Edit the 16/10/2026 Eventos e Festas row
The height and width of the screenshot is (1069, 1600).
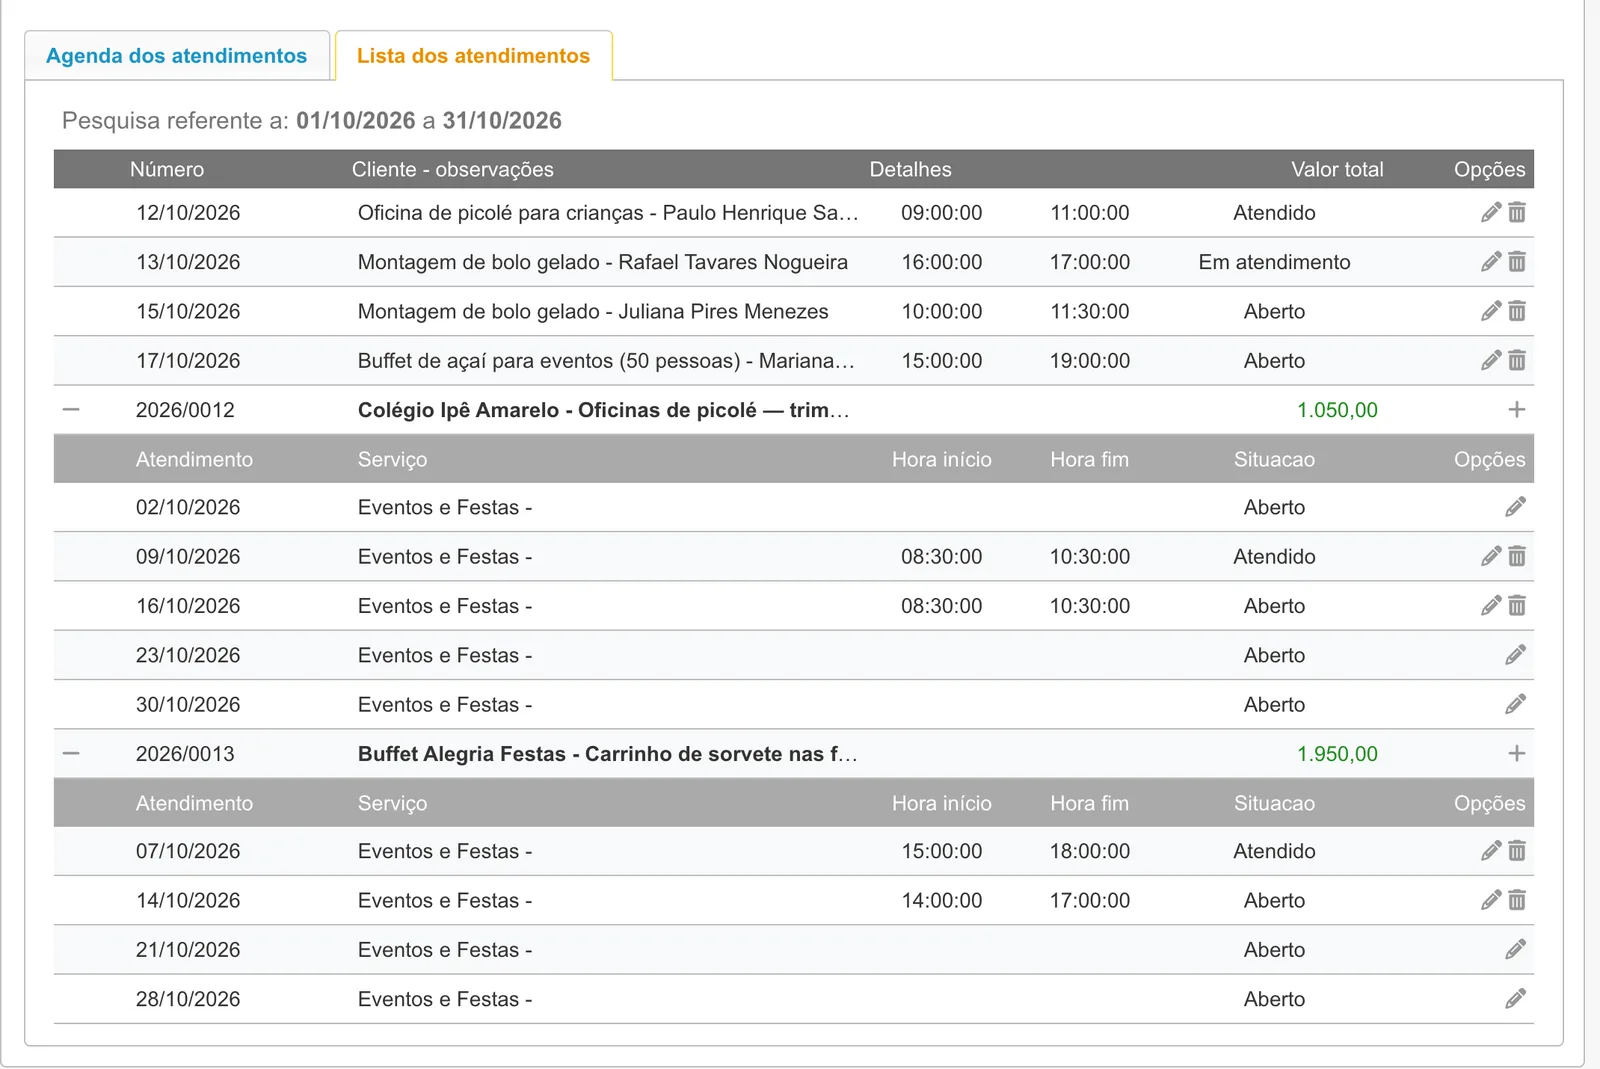(1491, 605)
